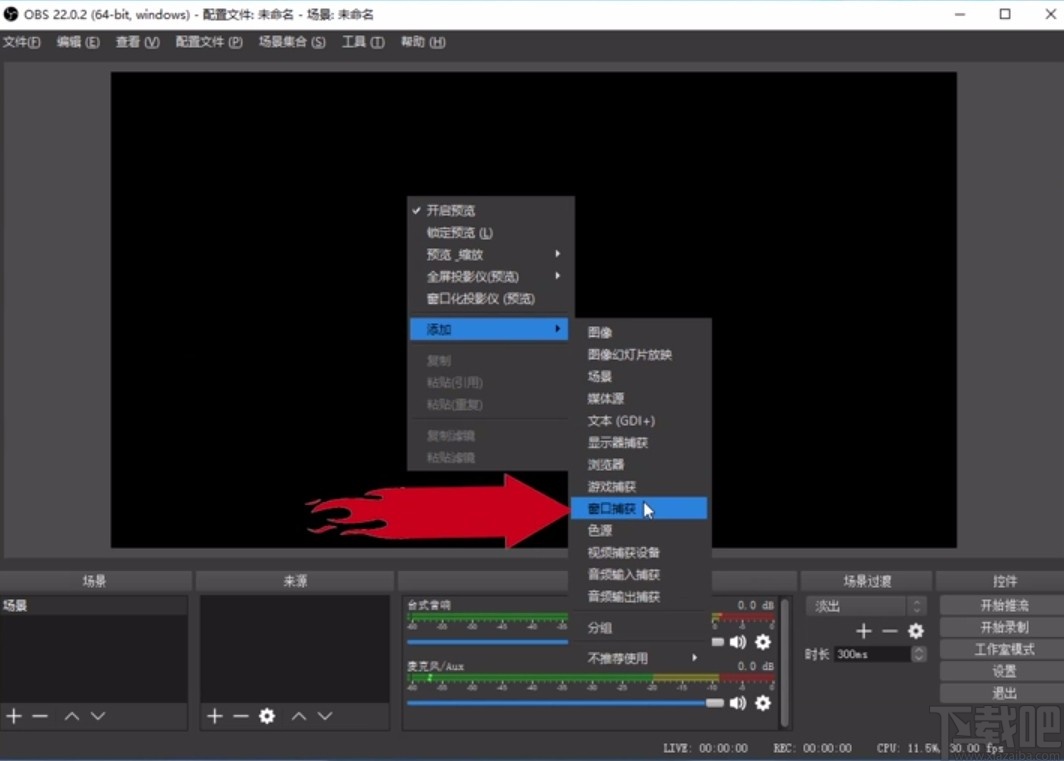Image resolution: width=1064 pixels, height=761 pixels.
Task: Mute 麦克风/Aux speaker icon
Action: (738, 703)
